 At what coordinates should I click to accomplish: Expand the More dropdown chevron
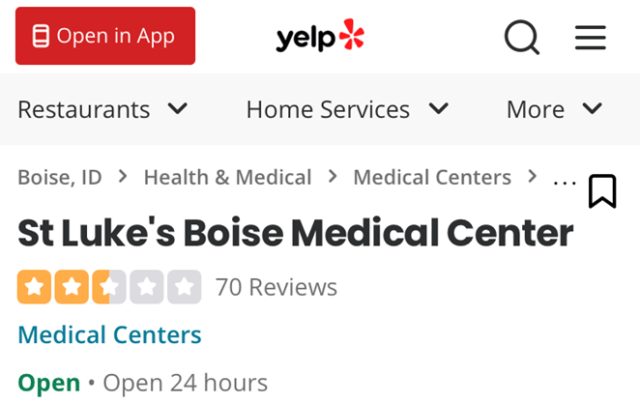coord(592,108)
